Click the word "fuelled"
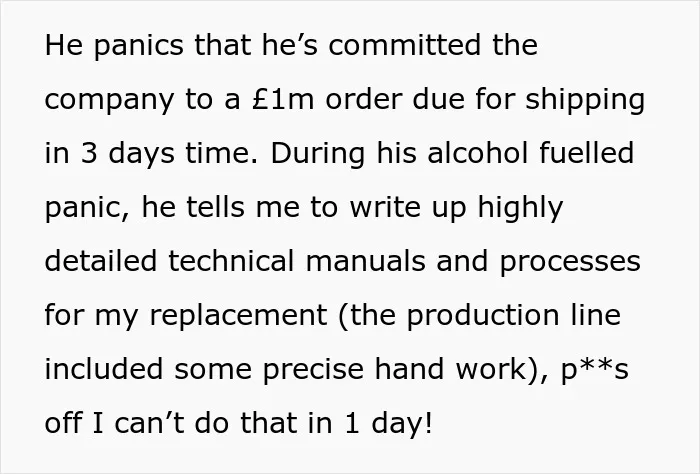Screen dimensions: 700x474 point(587,153)
